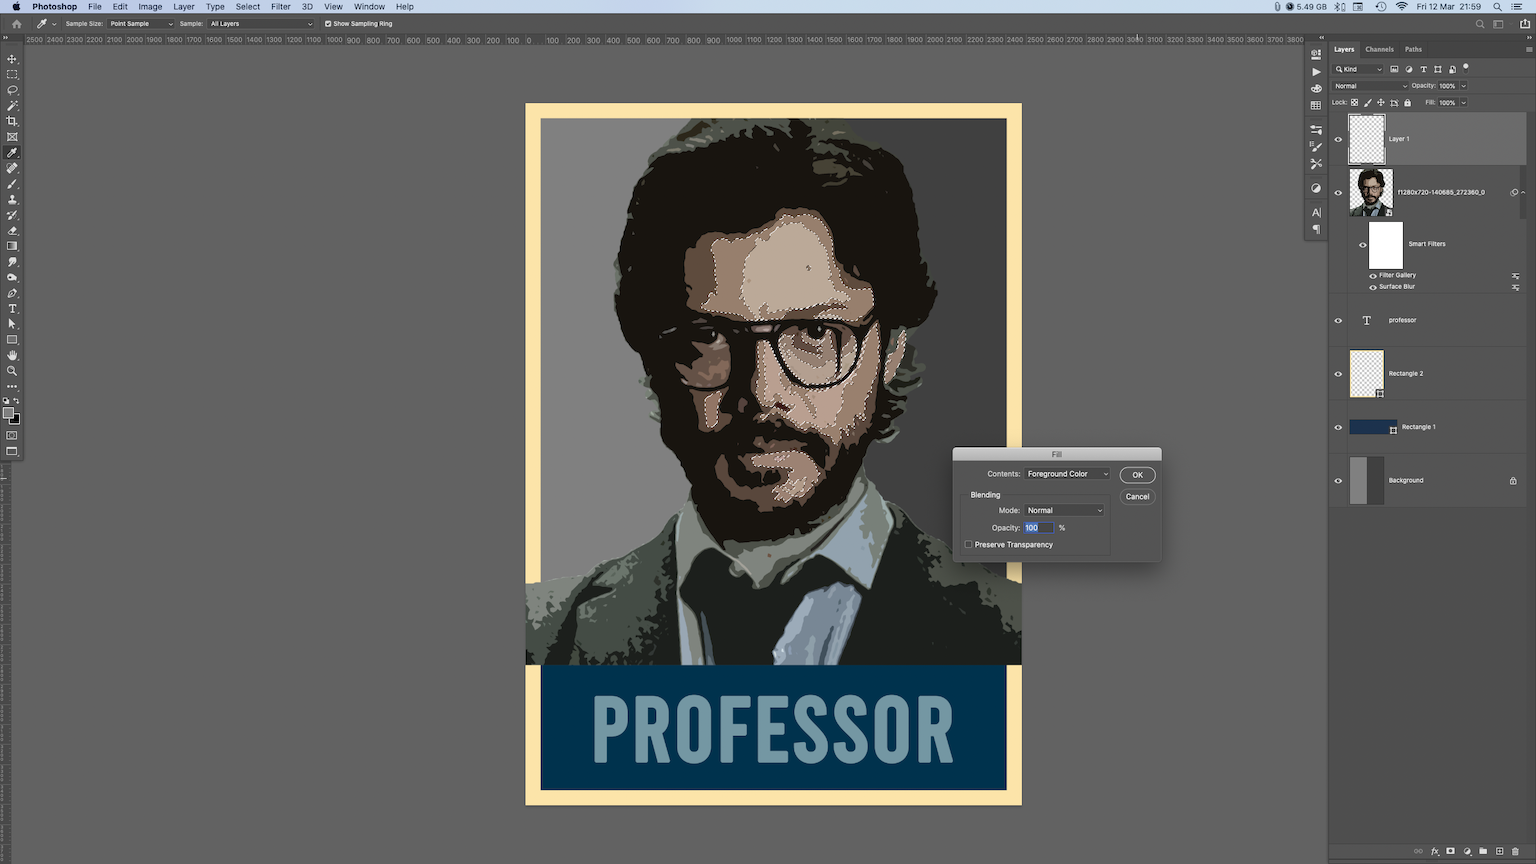Add a layer style with fx icon
Viewport: 1536px width, 864px height.
pos(1434,852)
